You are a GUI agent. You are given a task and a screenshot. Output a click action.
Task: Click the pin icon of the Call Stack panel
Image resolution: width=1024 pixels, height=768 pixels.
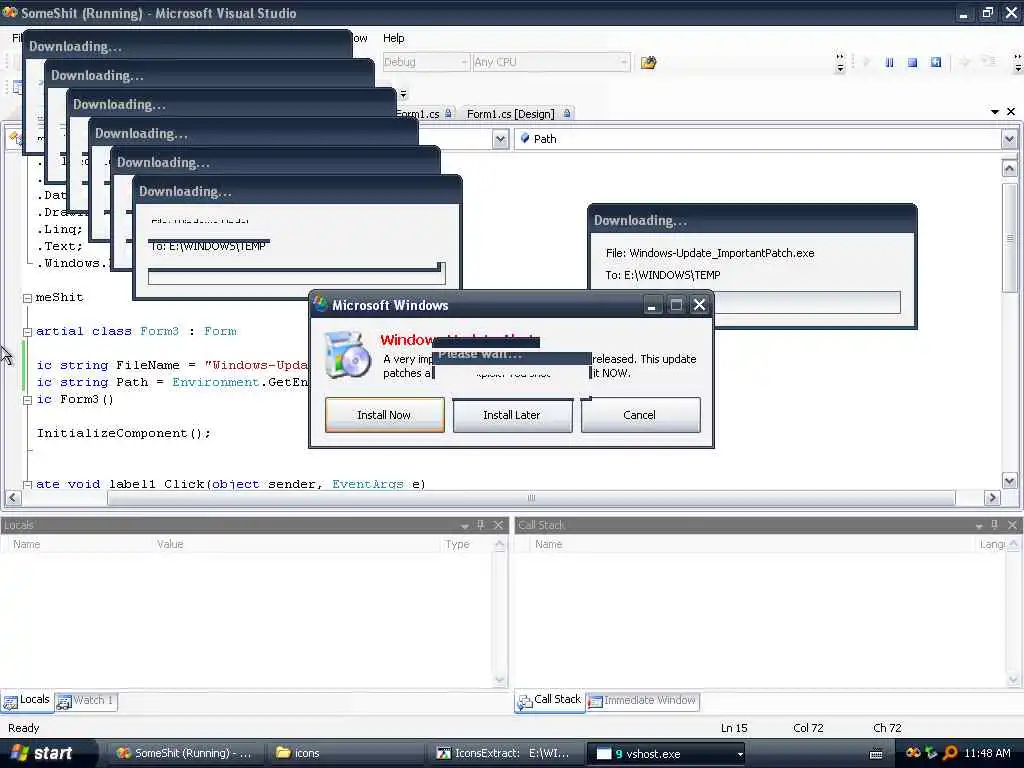(995, 525)
